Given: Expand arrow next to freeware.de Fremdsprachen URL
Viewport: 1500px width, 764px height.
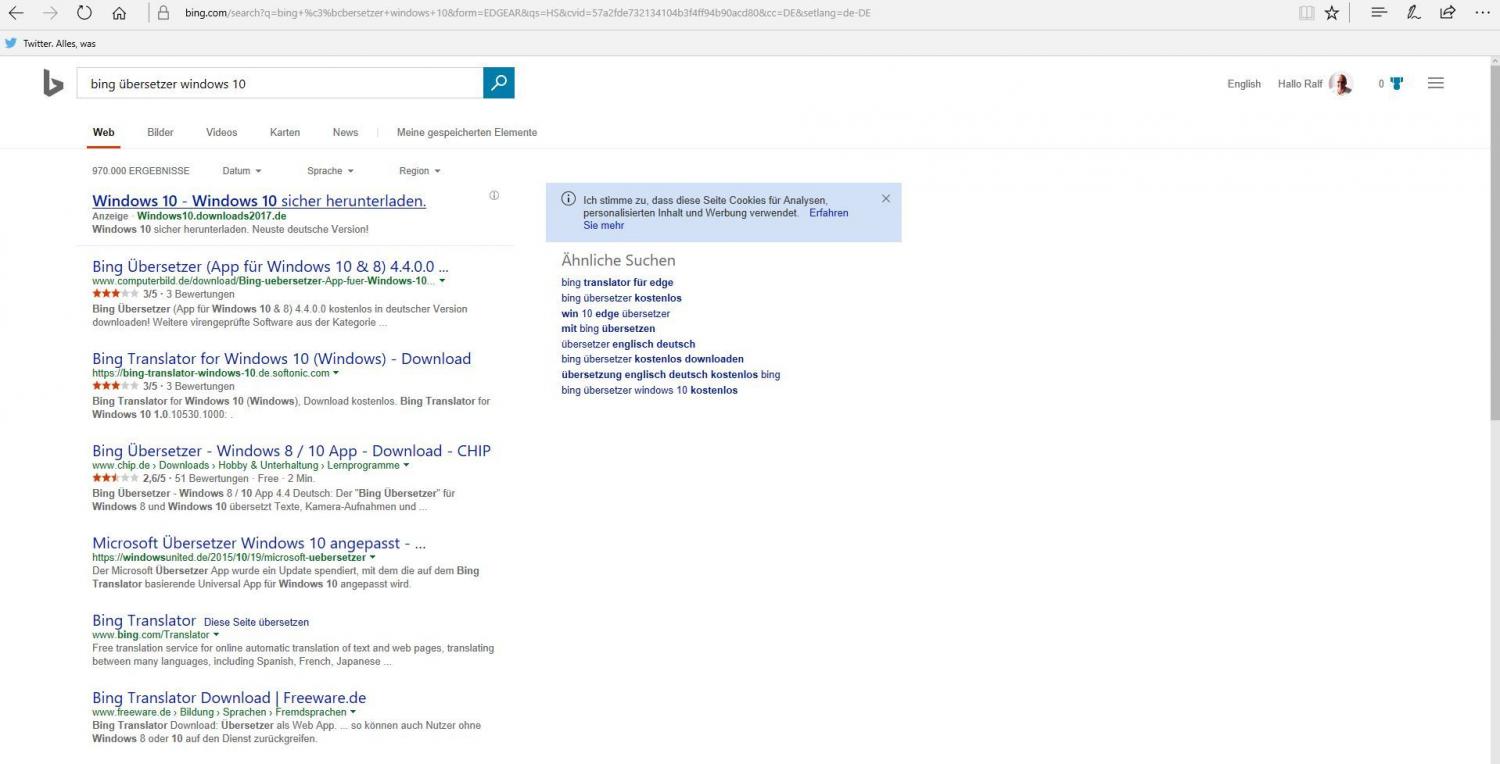Looking at the screenshot, I should point(354,712).
